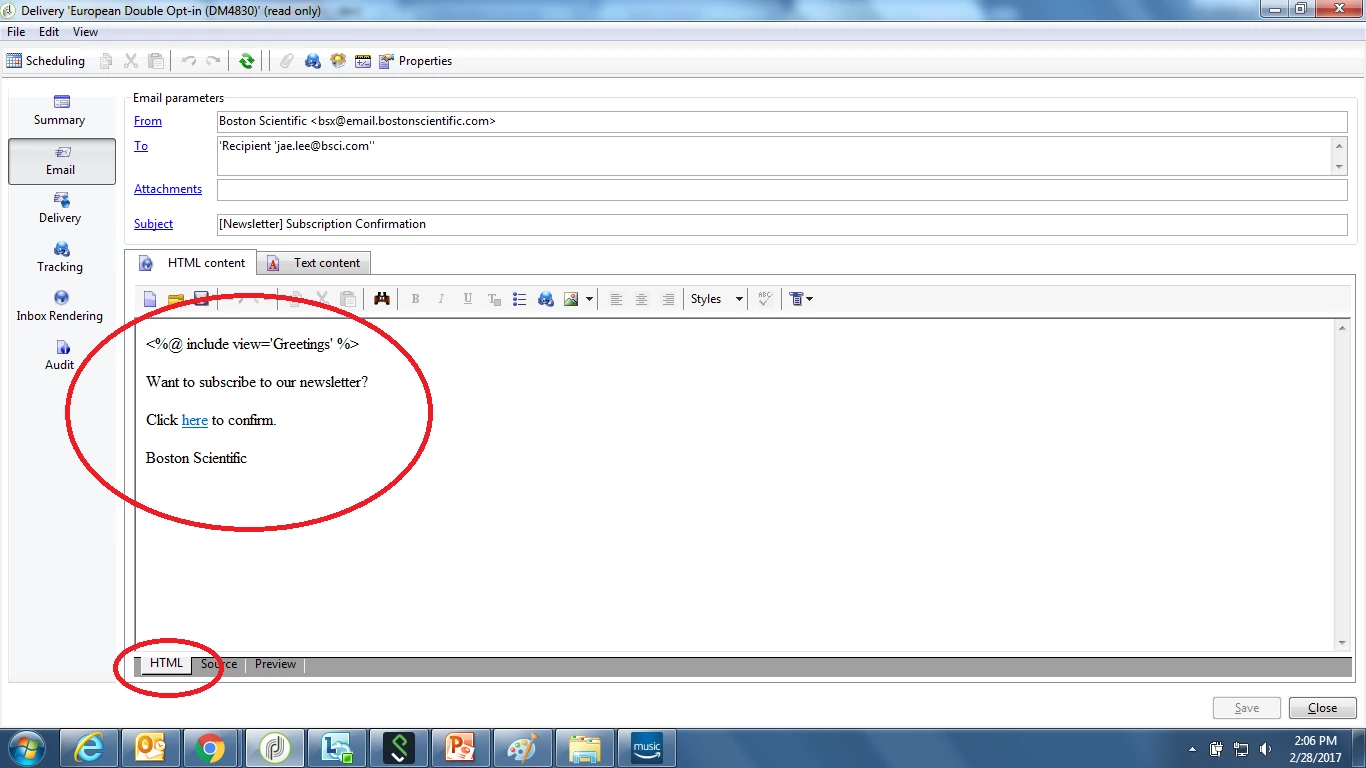Click the Attachments link
This screenshot has width=1366, height=768.
(168, 189)
